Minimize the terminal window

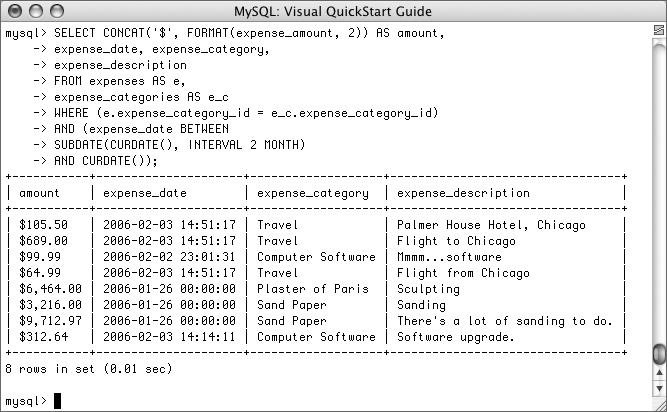coord(36,11)
